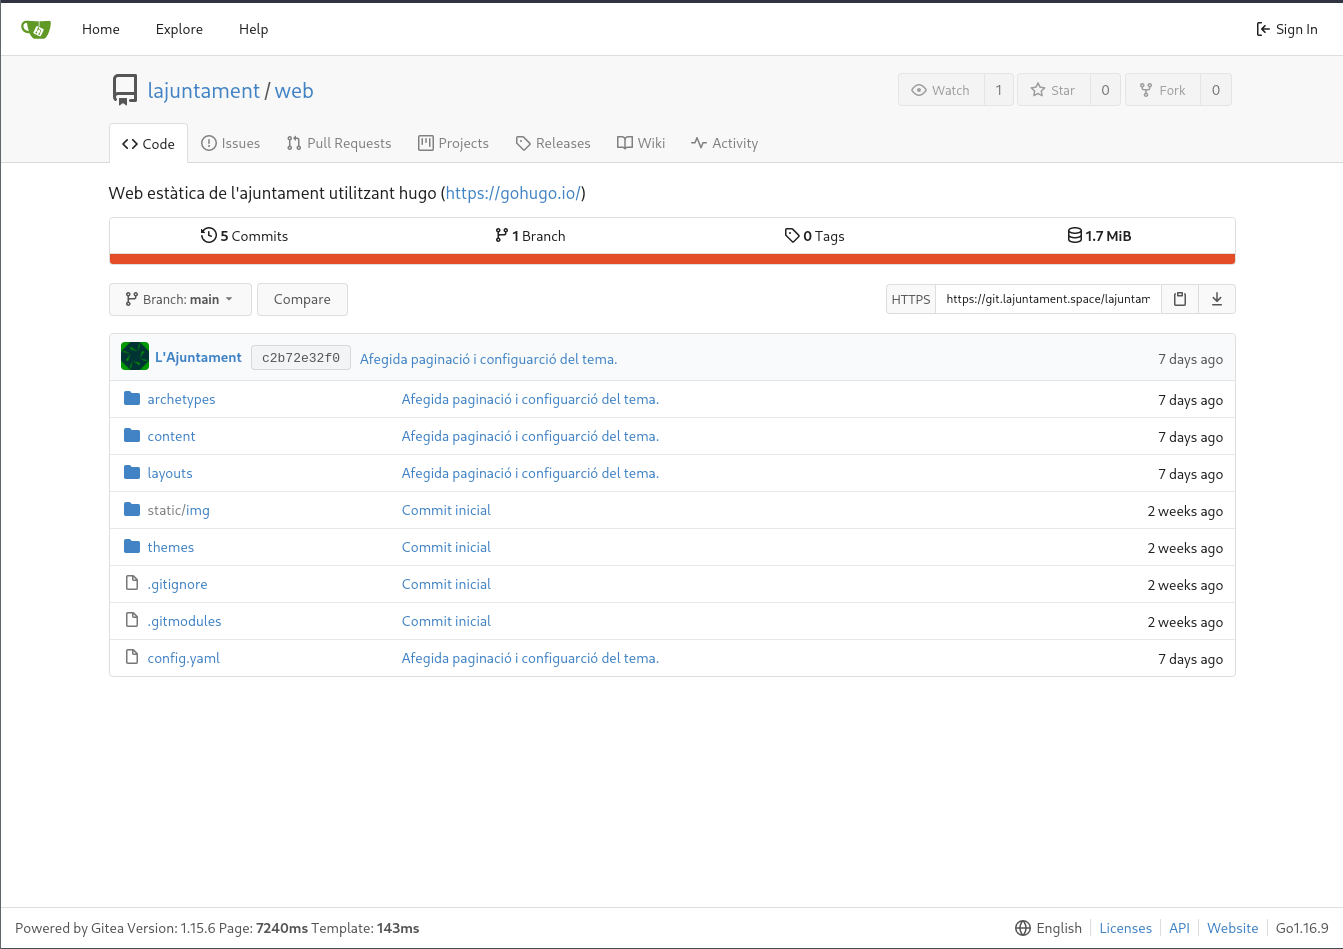
Task: Click the .gitignore file icon
Action: [x=132, y=584]
